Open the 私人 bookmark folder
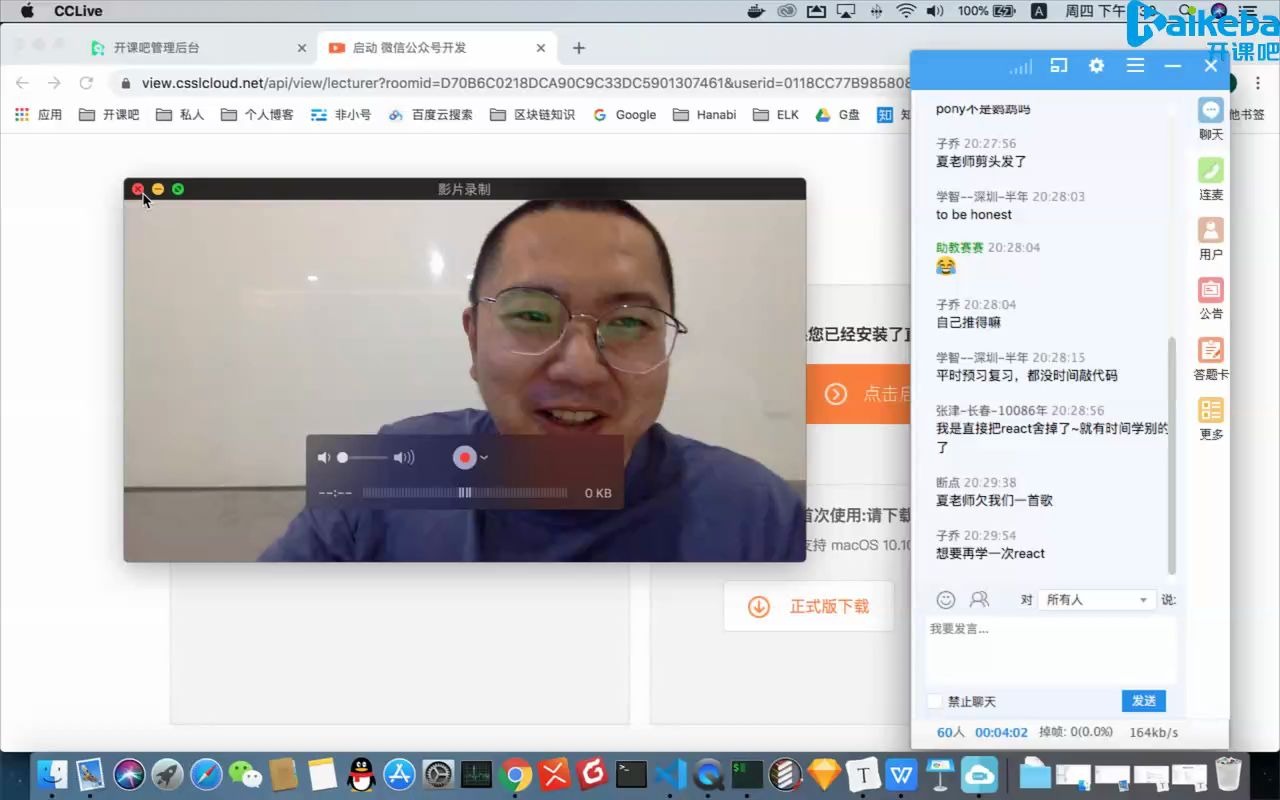1280x800 pixels. pyautogui.click(x=180, y=115)
